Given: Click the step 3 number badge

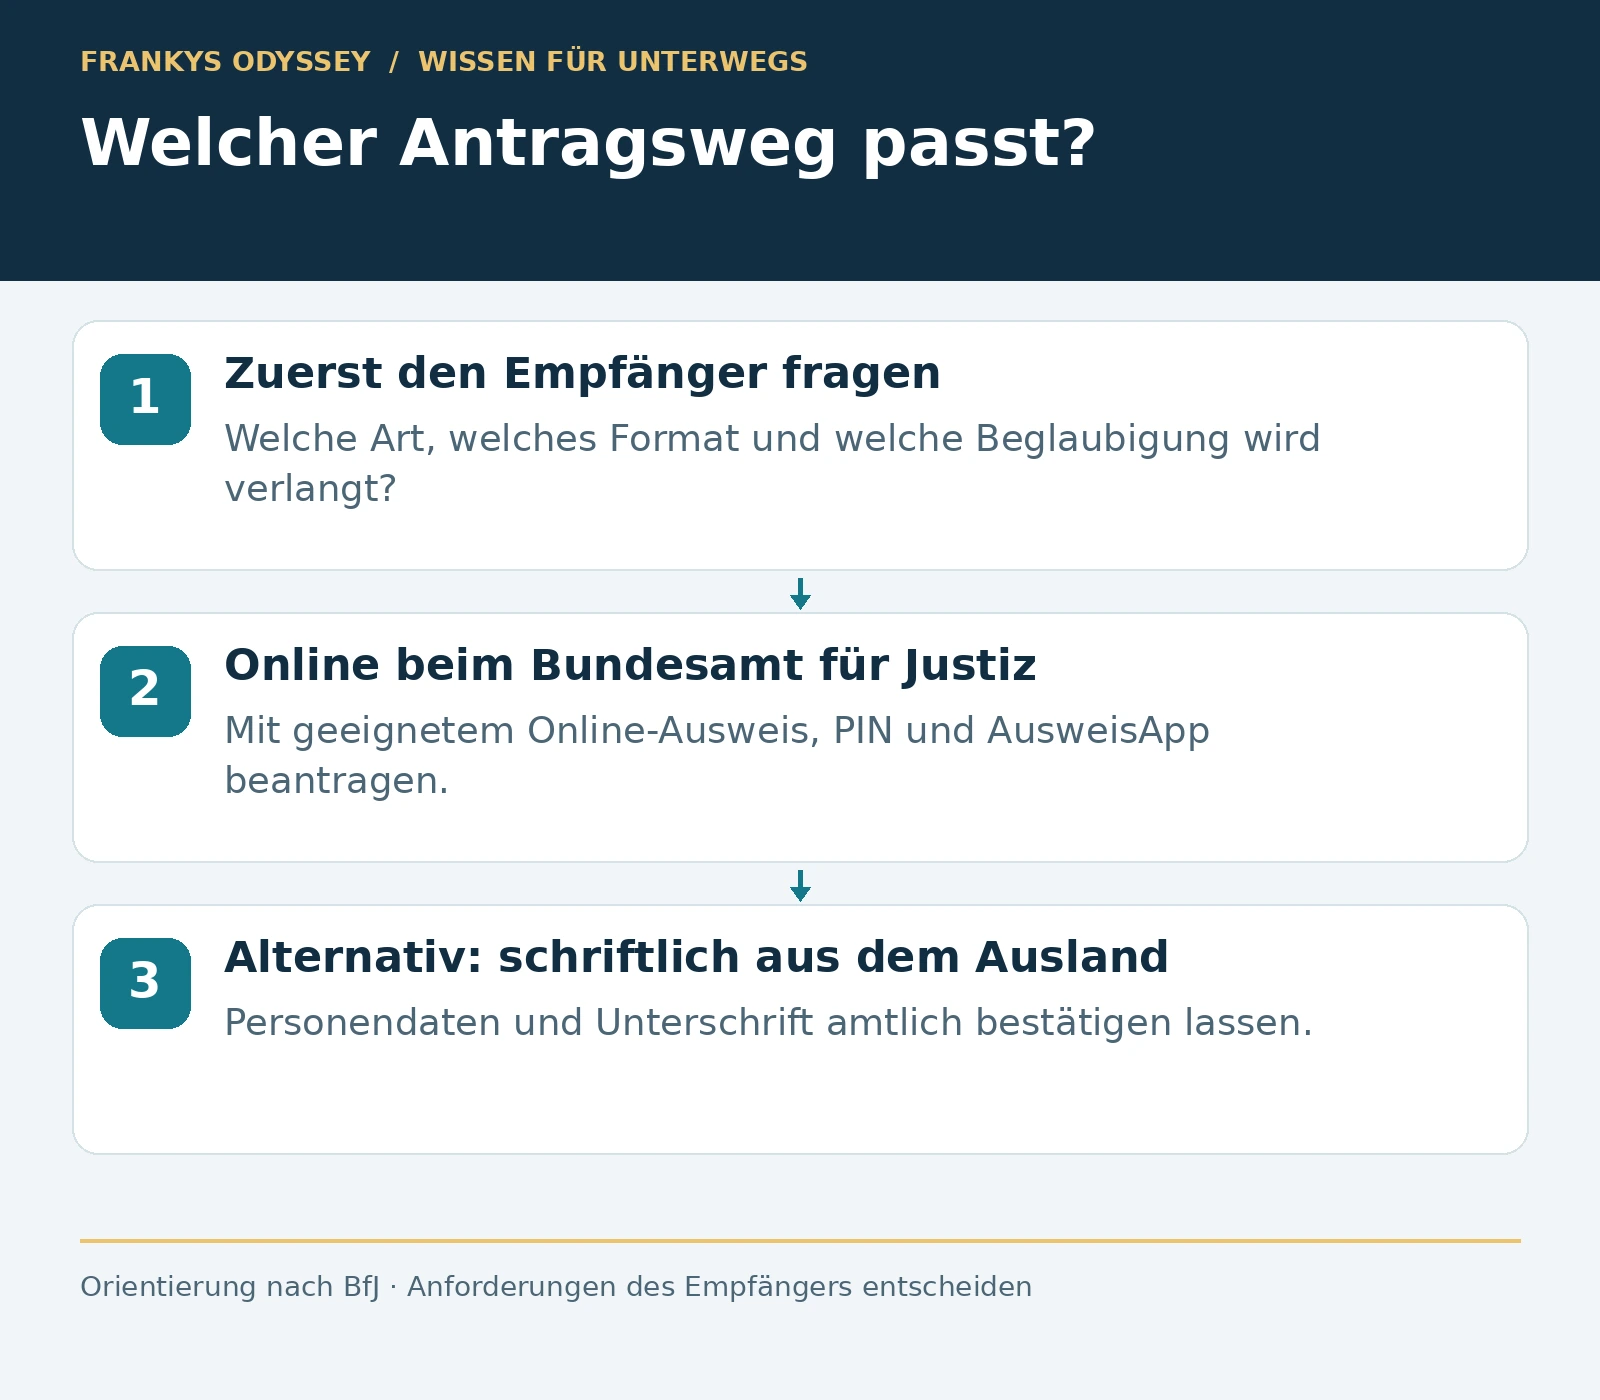Looking at the screenshot, I should click(145, 983).
